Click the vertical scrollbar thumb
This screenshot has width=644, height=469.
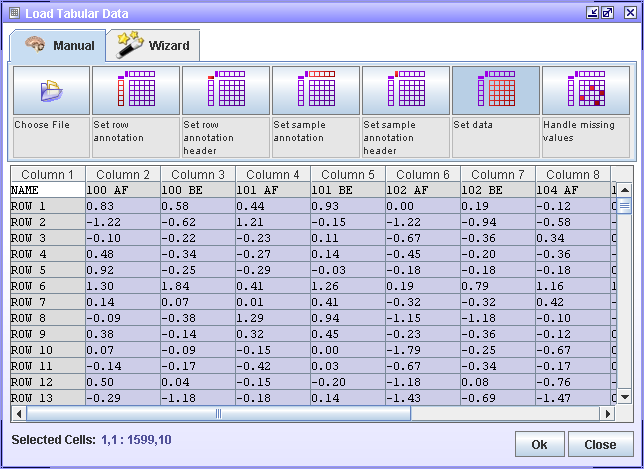624,205
